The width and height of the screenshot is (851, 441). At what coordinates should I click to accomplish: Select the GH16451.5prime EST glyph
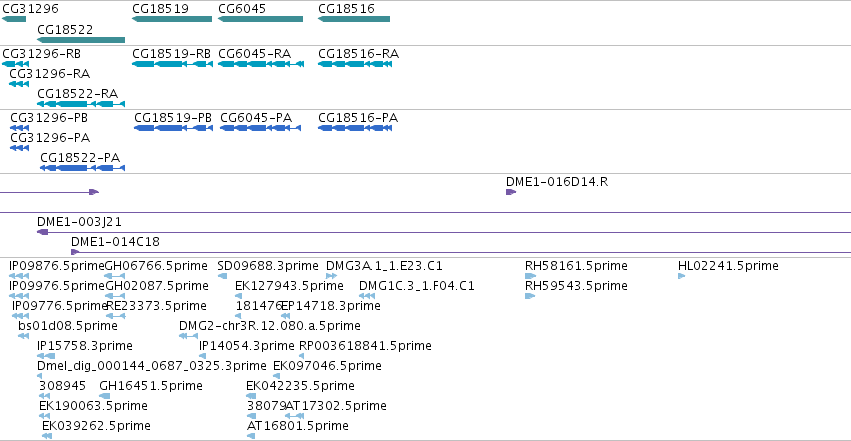click(x=105, y=396)
